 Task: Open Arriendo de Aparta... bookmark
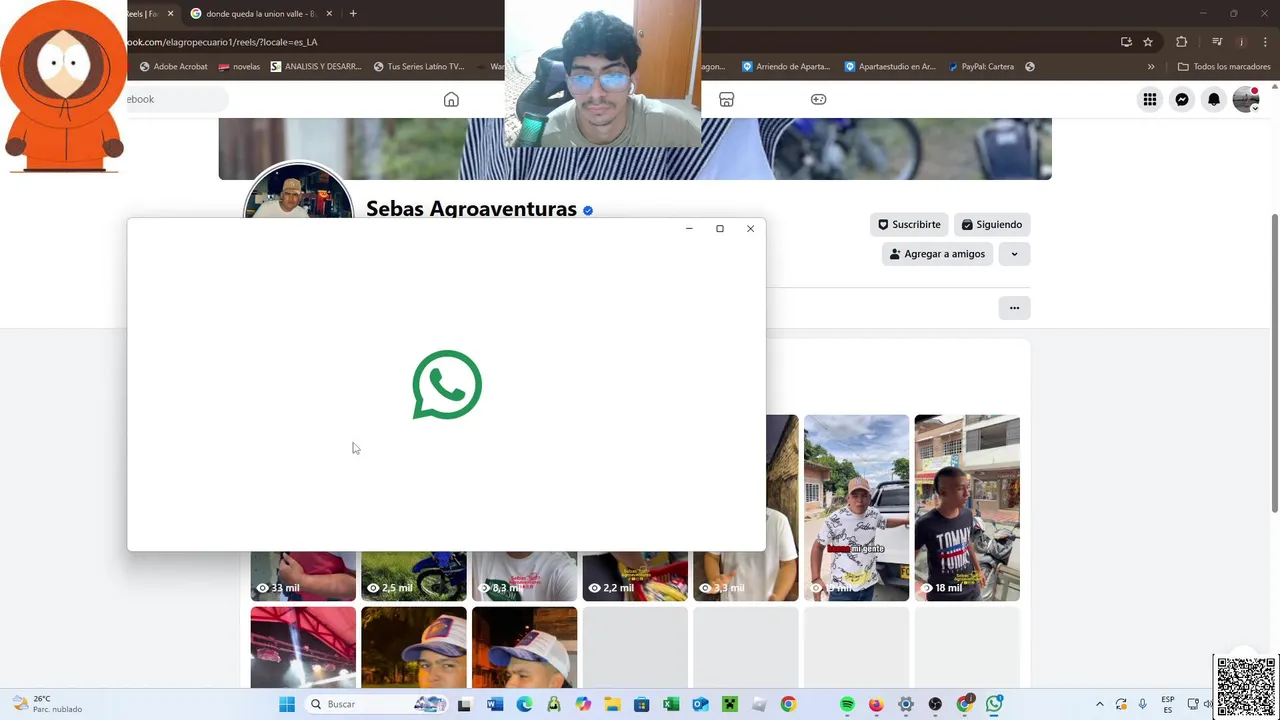tap(786, 67)
